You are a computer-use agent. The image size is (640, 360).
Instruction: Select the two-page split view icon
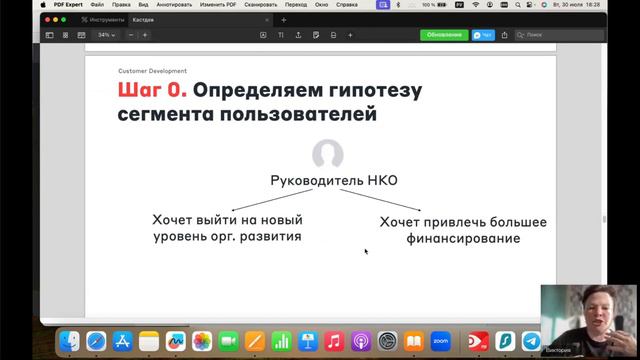coord(81,35)
